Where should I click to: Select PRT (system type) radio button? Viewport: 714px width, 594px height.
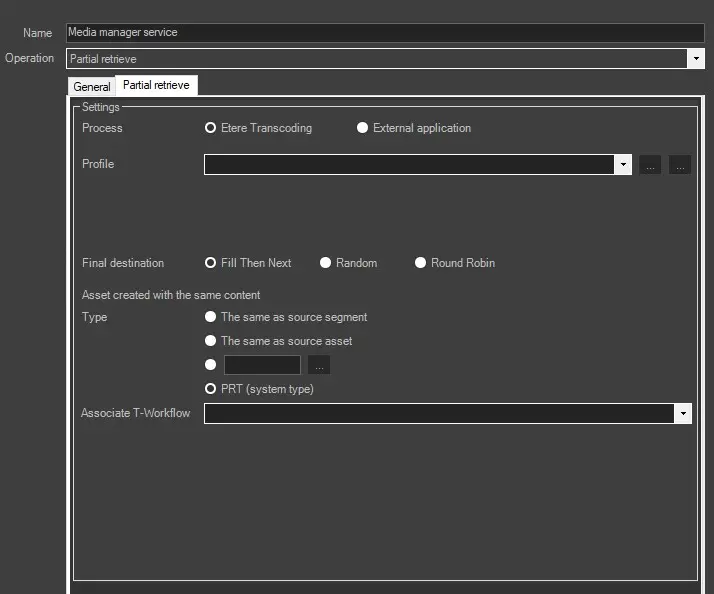coord(211,389)
